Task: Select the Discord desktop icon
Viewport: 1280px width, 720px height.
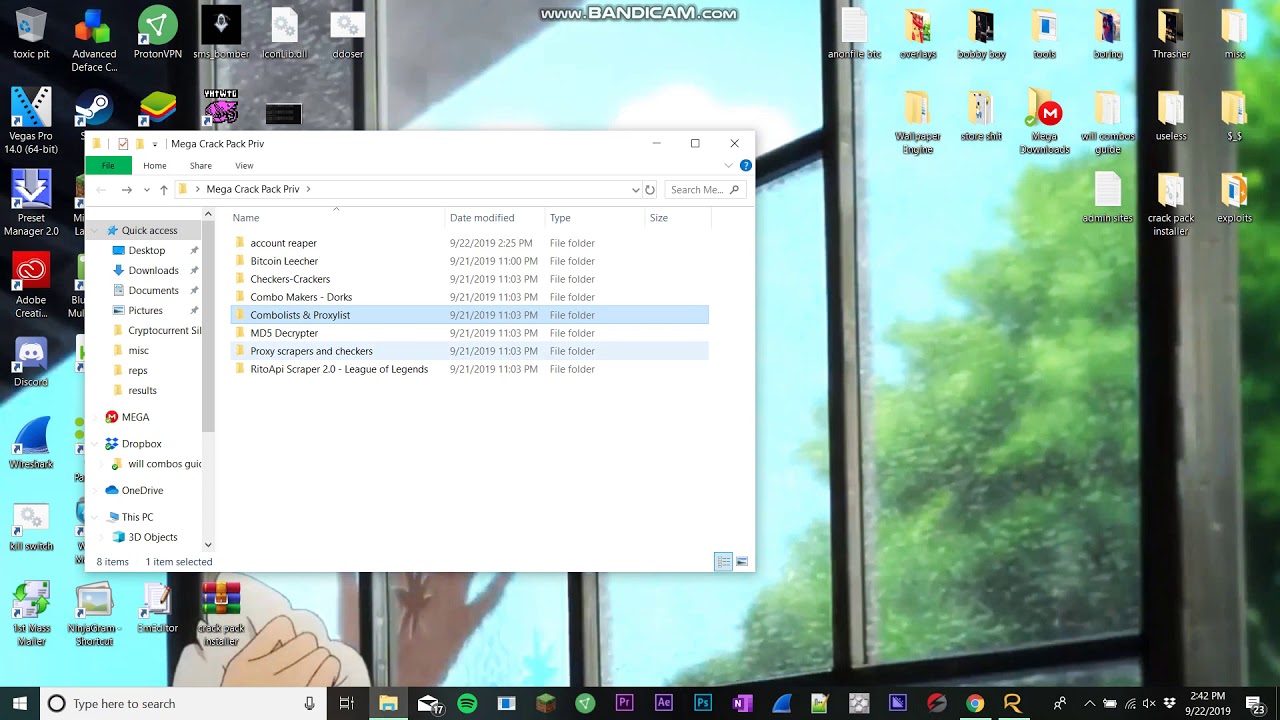Action: coord(31,362)
